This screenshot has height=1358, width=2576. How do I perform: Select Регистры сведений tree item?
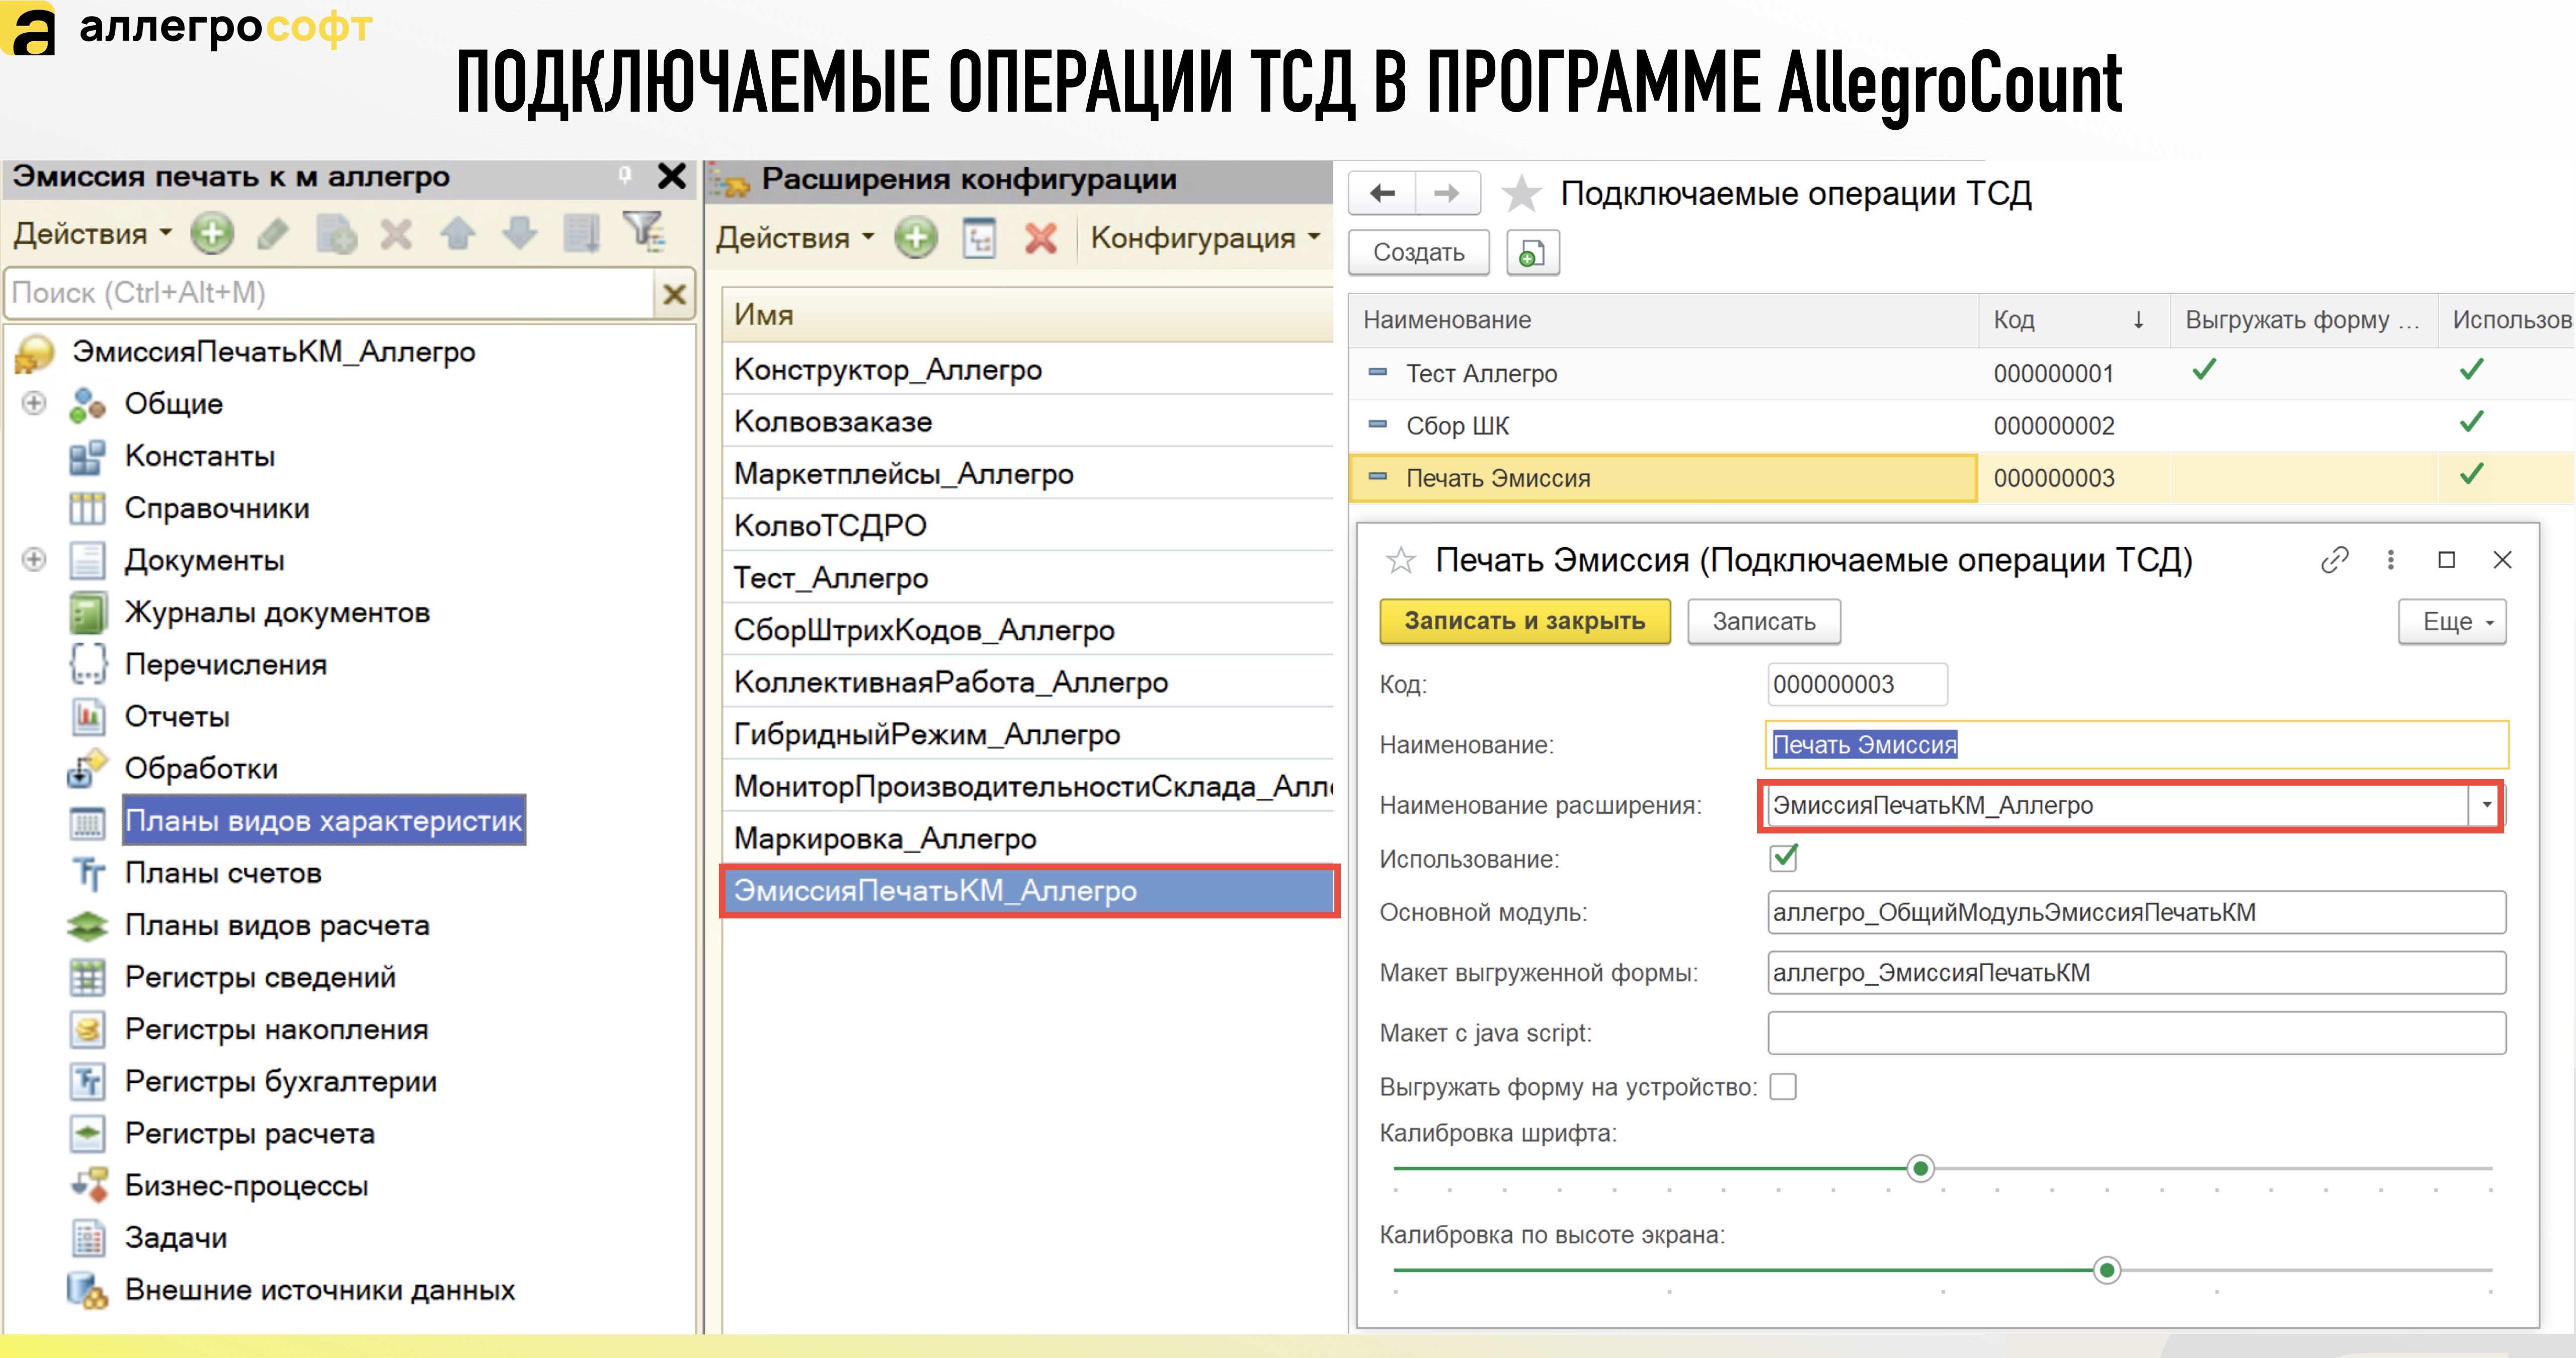tap(260, 977)
